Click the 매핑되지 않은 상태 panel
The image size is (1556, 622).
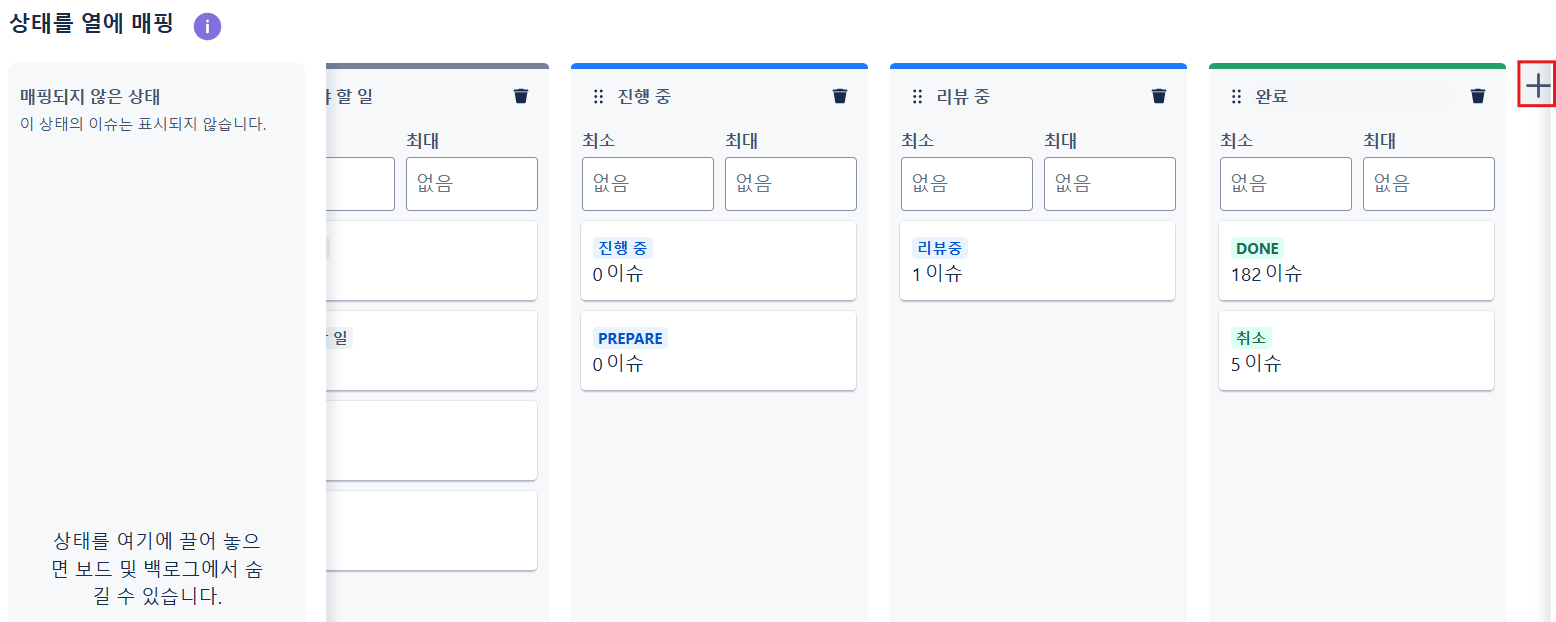[156, 342]
